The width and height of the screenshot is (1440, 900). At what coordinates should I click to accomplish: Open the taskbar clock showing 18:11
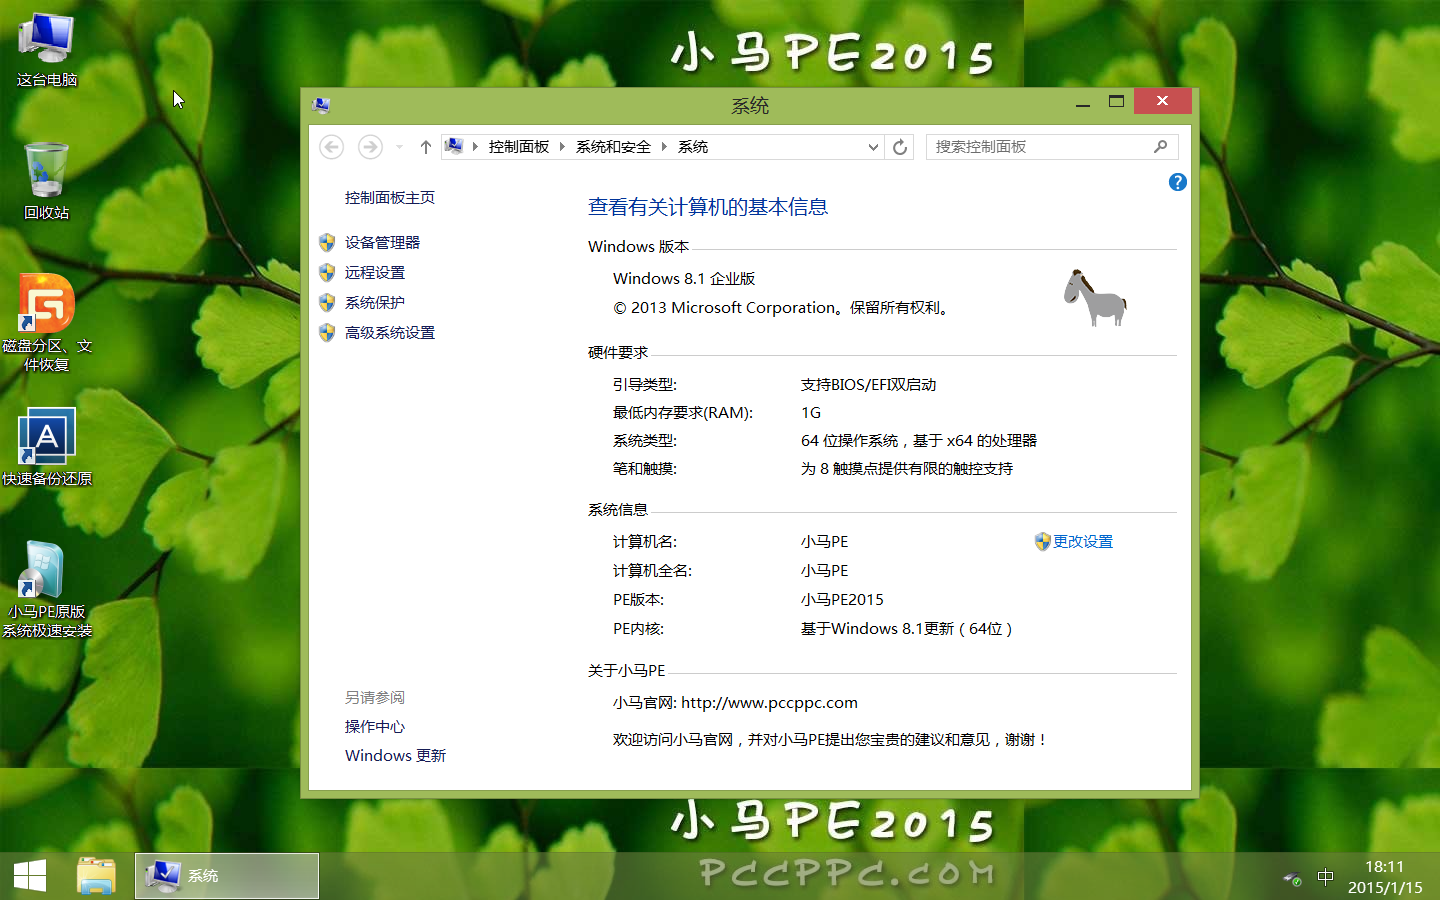tap(1385, 877)
